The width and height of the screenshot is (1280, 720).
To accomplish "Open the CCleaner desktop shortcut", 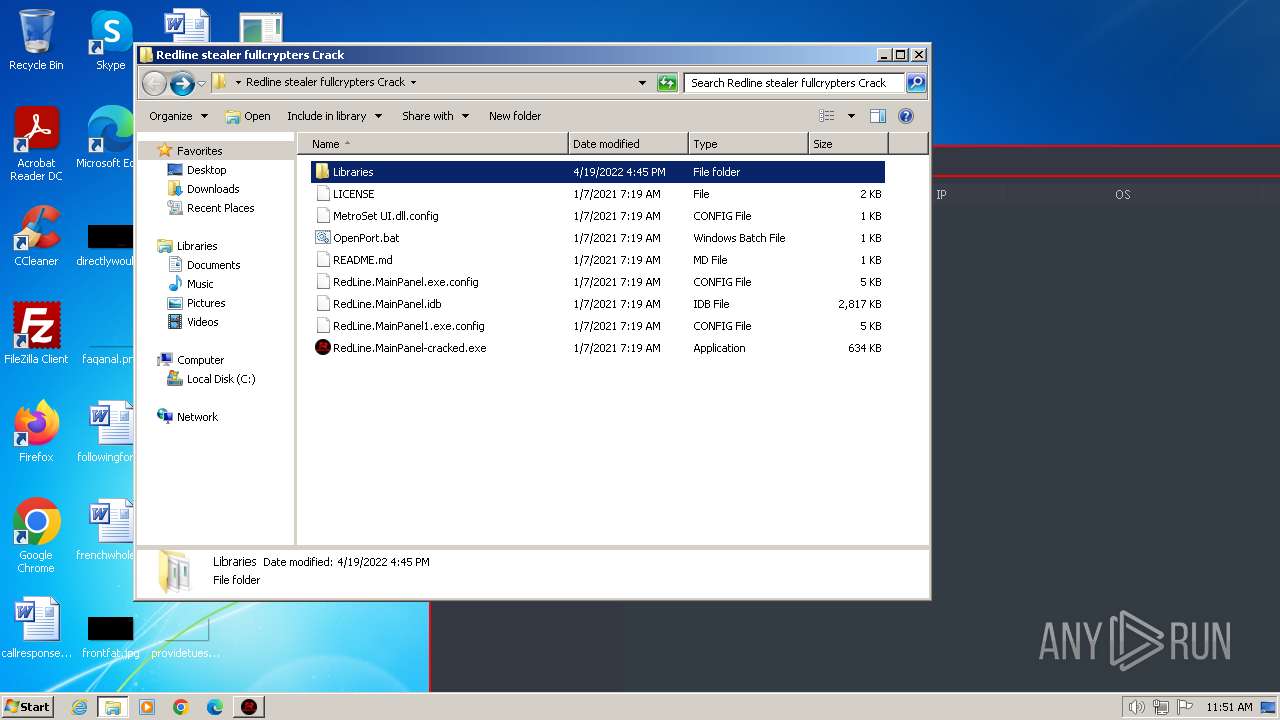I will [36, 237].
